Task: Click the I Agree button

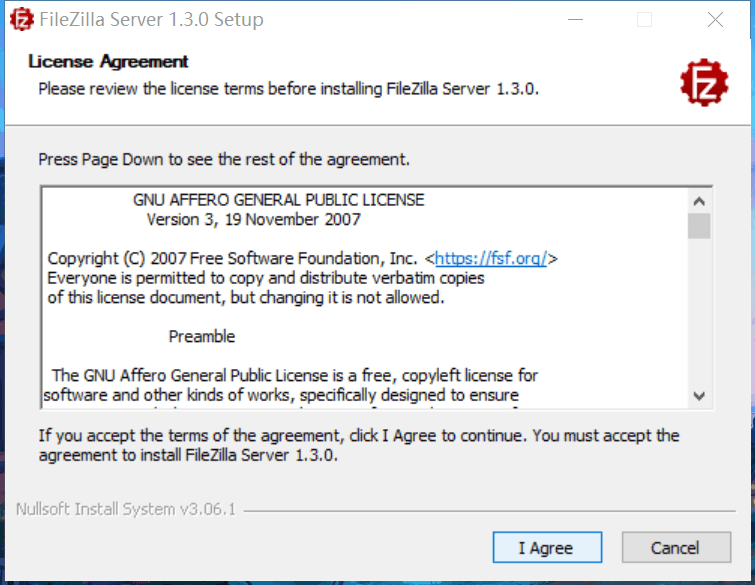Action: [547, 547]
